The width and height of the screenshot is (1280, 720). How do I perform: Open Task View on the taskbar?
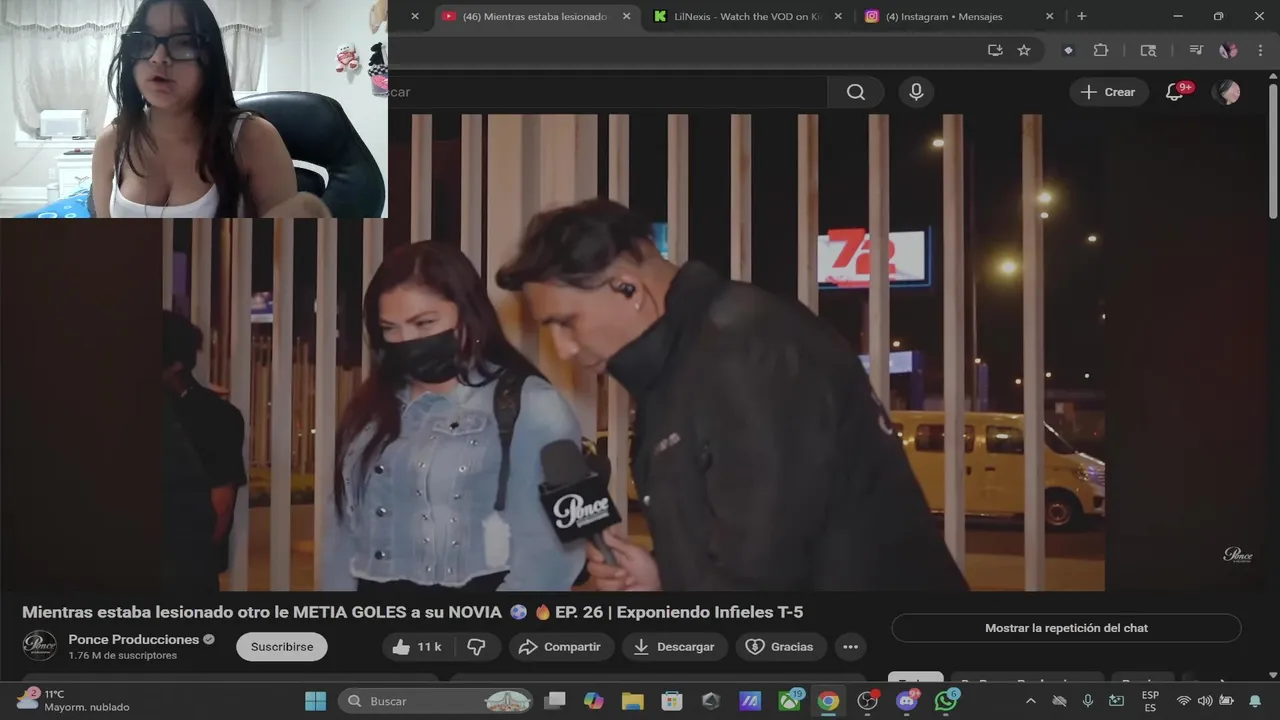[555, 701]
